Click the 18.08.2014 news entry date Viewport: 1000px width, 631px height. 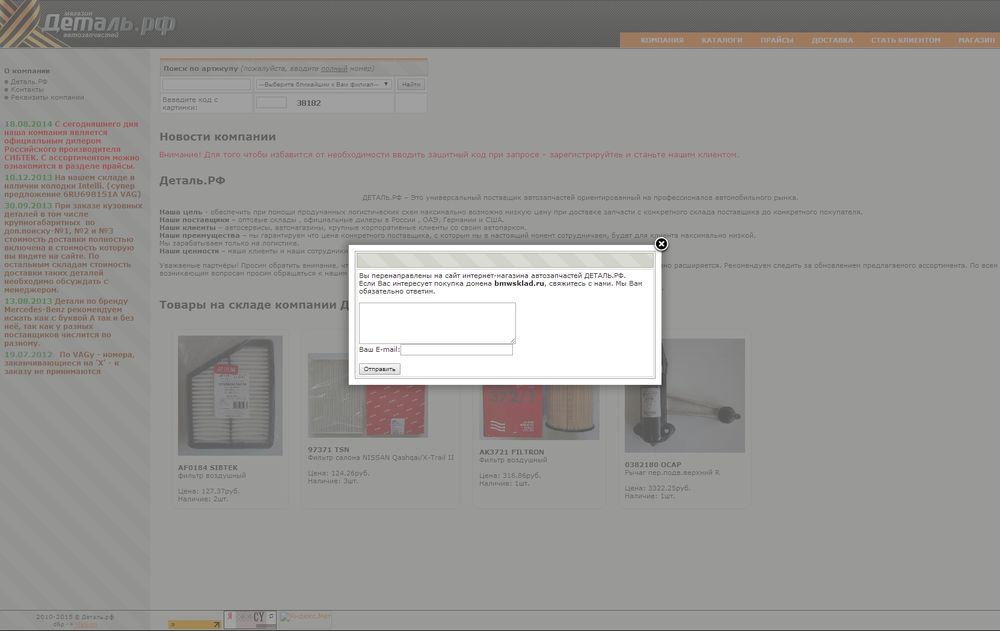28,124
